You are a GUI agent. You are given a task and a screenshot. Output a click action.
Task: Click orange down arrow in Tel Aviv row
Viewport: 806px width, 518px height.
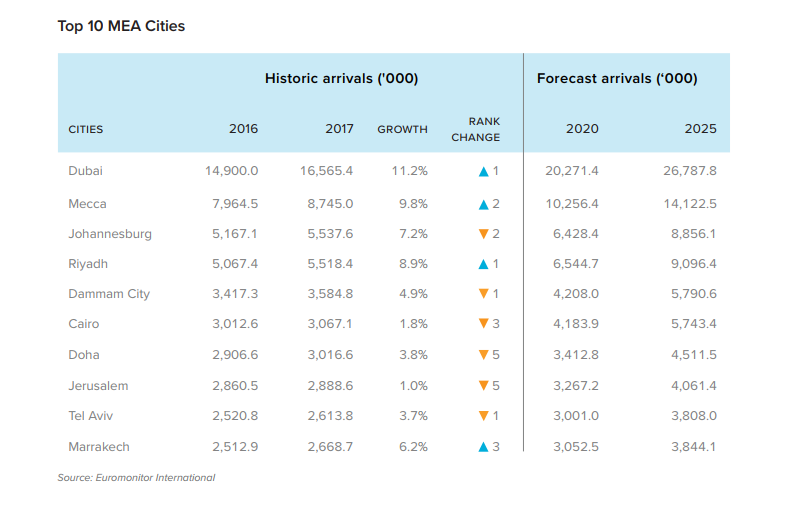tap(483, 416)
